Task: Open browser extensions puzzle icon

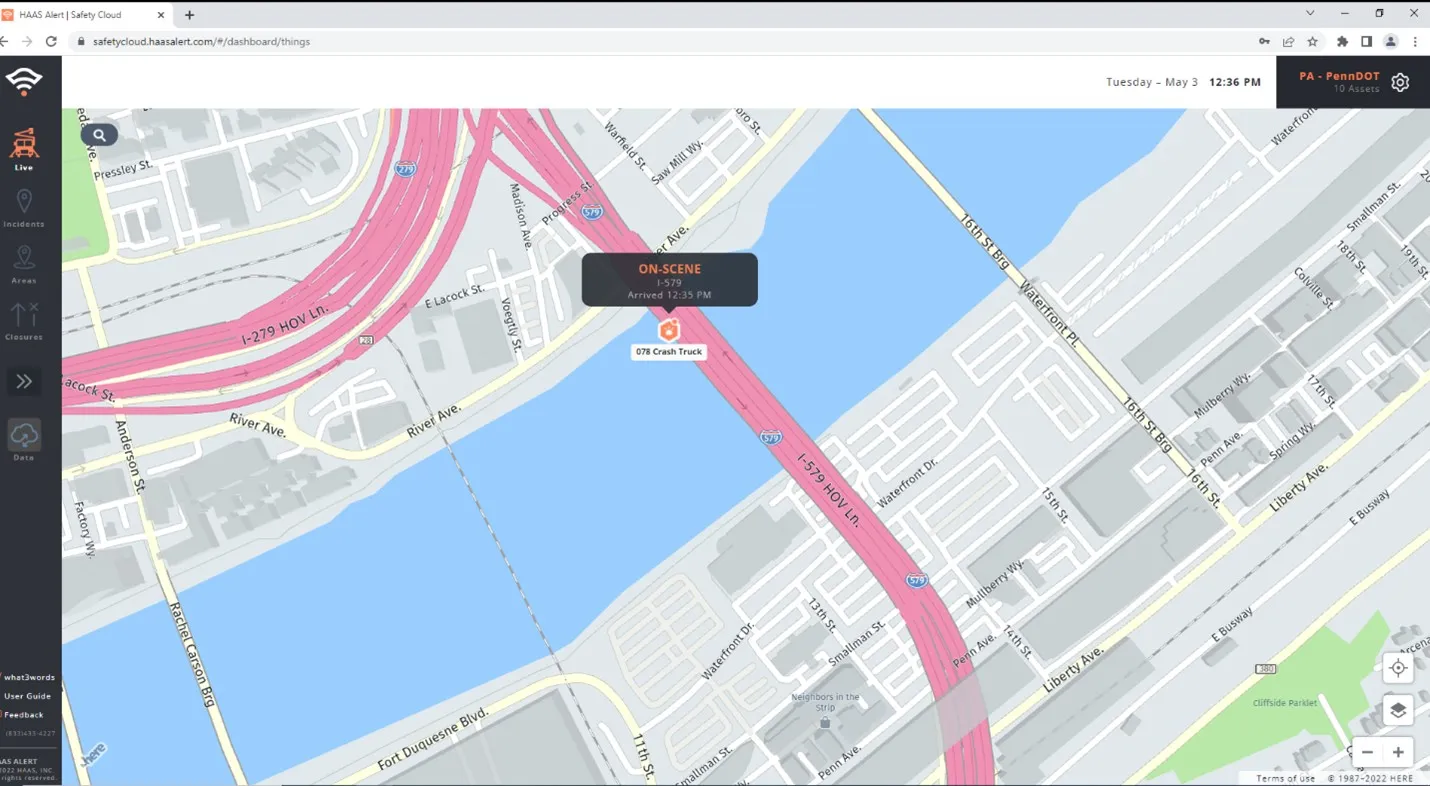Action: pyautogui.click(x=1342, y=42)
